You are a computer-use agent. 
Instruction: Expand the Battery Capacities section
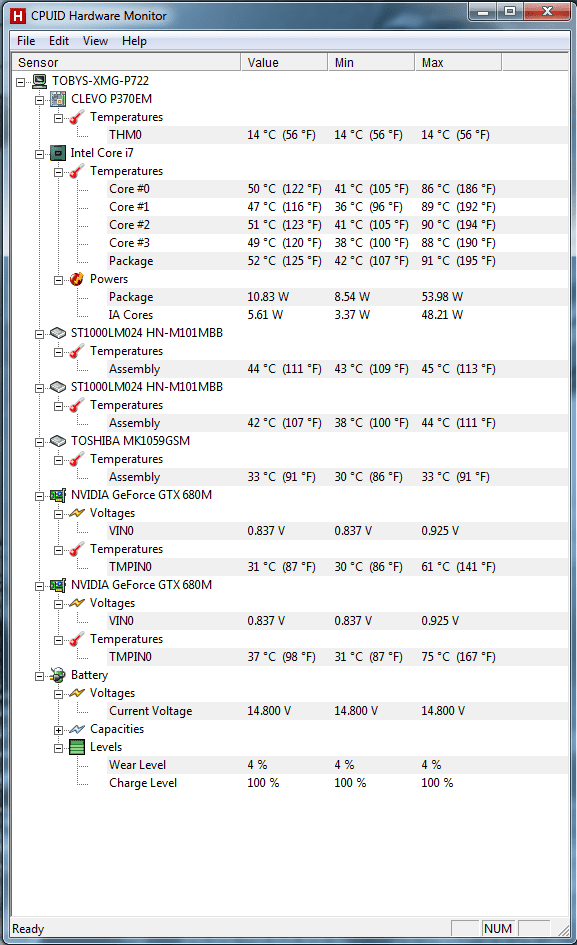click(58, 730)
